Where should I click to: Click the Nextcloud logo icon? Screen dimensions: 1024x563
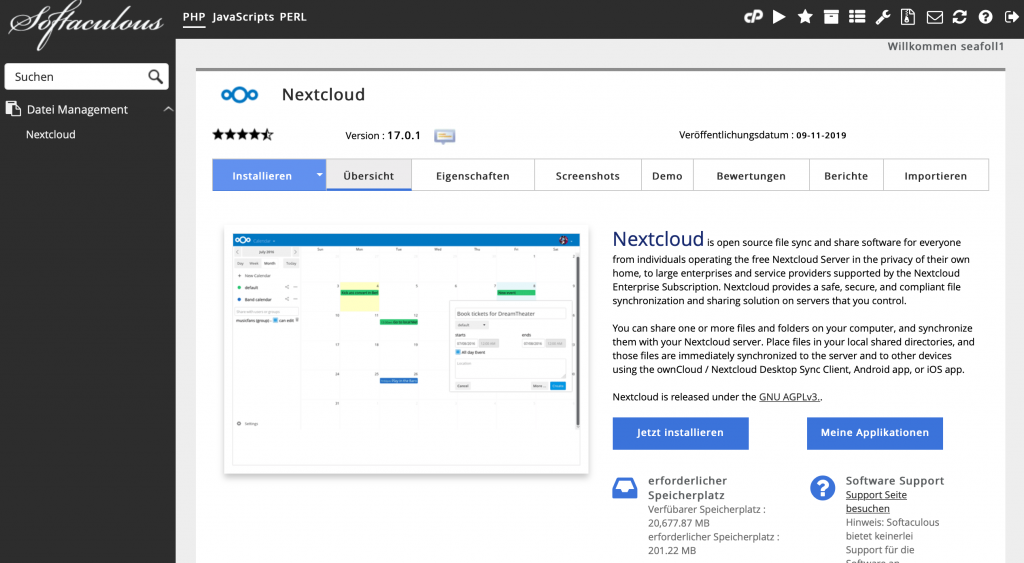click(x=239, y=95)
